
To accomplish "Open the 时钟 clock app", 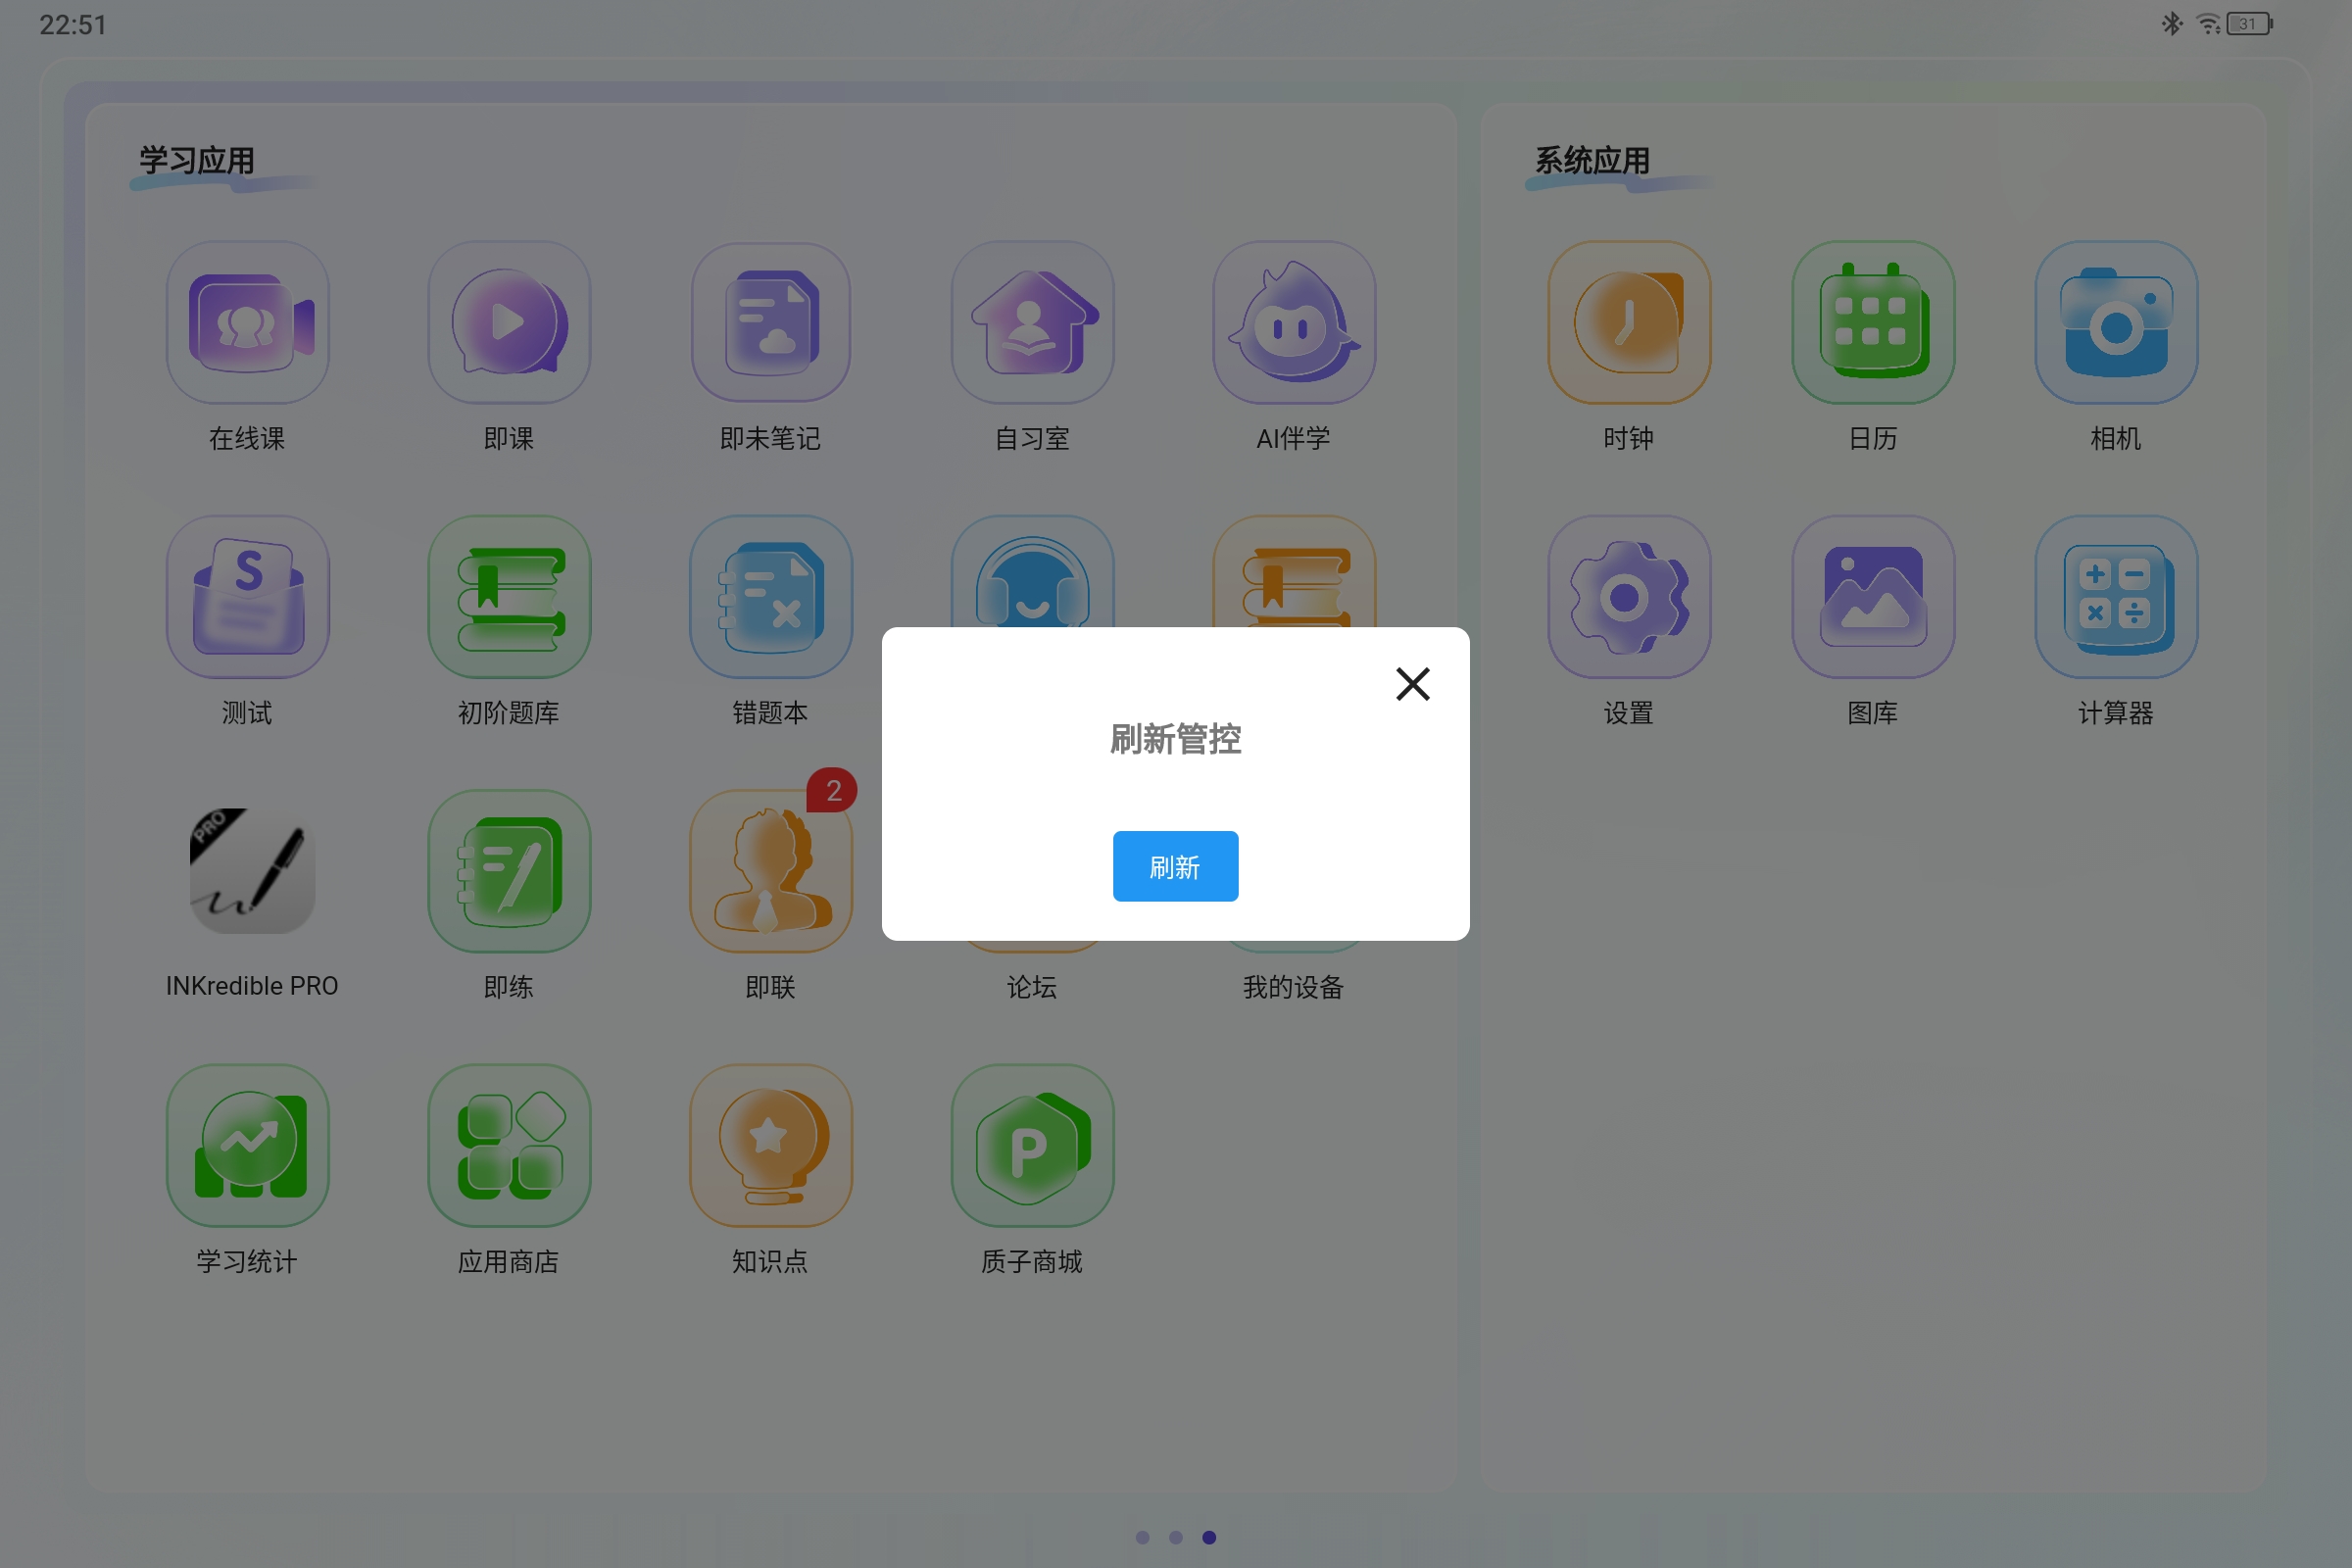I will coord(1629,322).
